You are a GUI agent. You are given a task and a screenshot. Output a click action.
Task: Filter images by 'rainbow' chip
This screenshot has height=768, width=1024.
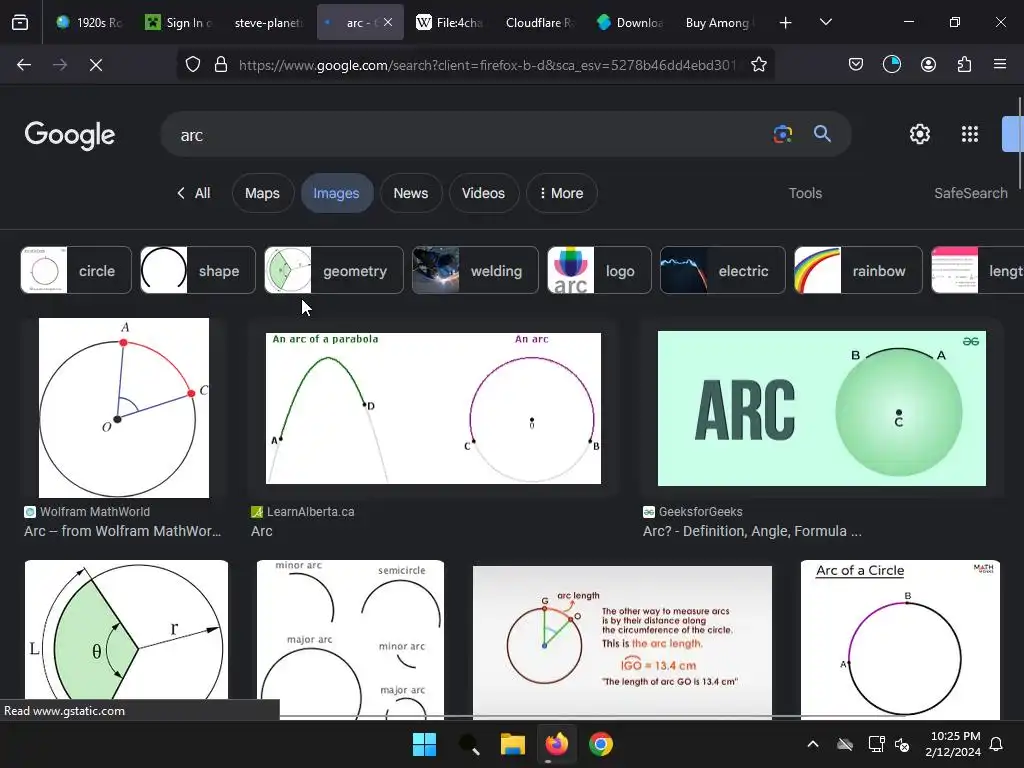858,270
